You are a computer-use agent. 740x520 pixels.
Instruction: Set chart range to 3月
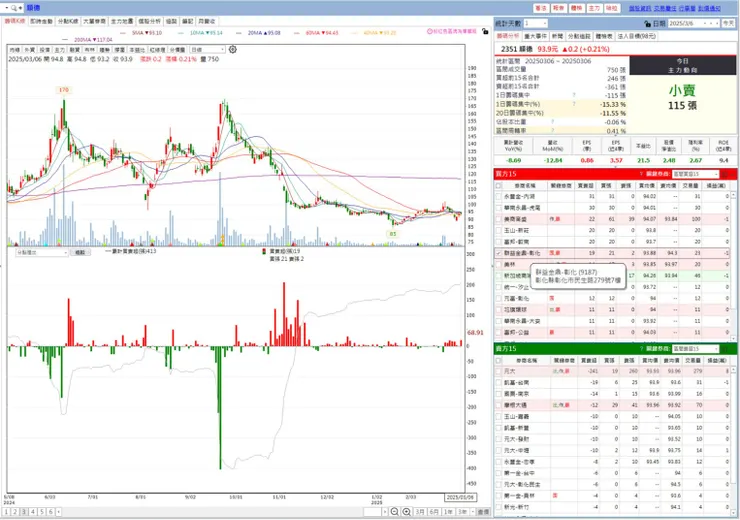[x=420, y=512]
